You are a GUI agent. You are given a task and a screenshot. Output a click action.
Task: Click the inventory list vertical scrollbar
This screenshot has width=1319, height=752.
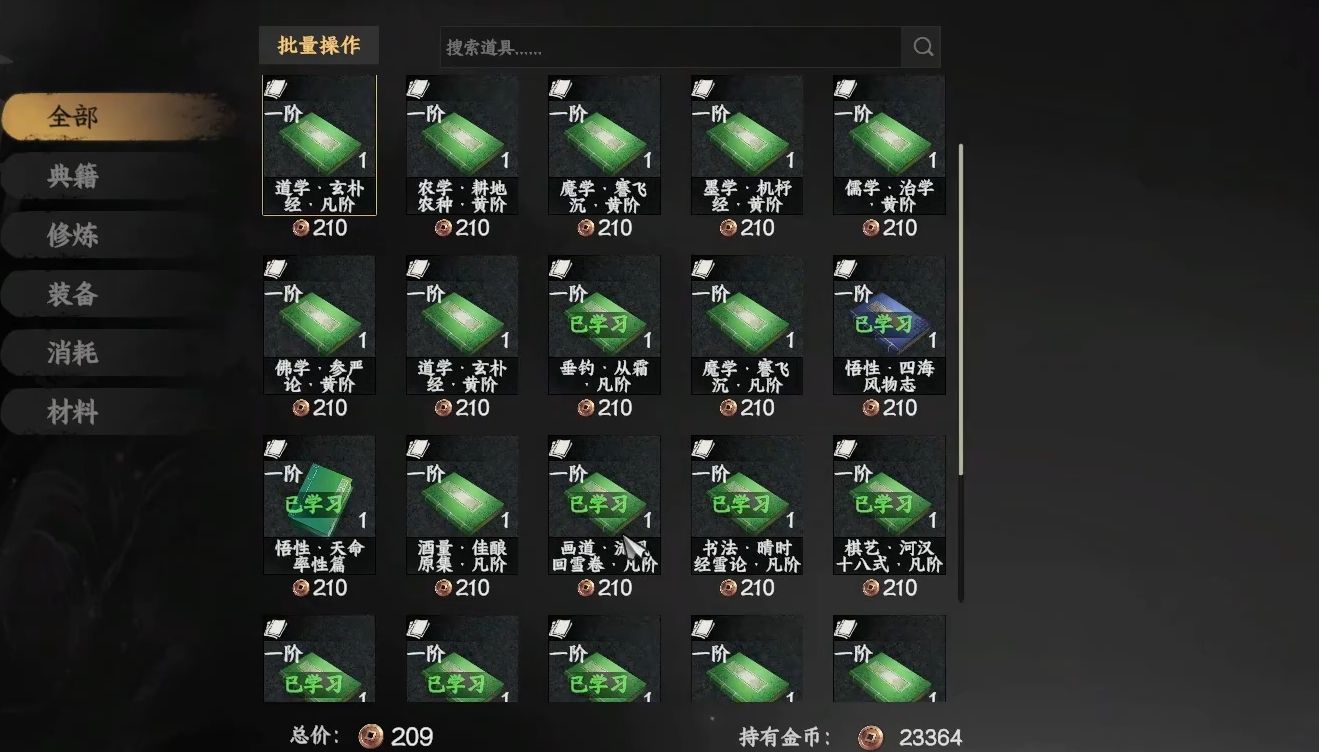click(x=961, y=372)
